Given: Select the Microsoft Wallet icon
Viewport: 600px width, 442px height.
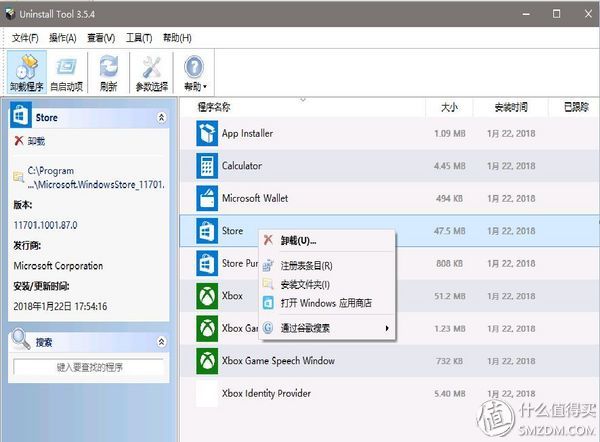Looking at the screenshot, I should point(207,198).
